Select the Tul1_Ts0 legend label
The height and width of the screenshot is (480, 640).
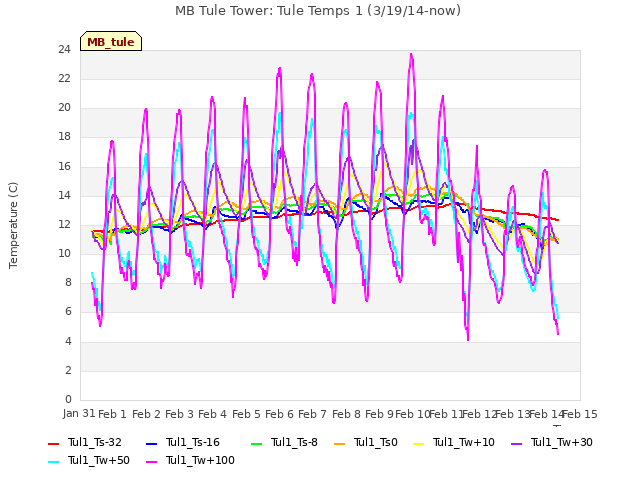click(x=376, y=442)
